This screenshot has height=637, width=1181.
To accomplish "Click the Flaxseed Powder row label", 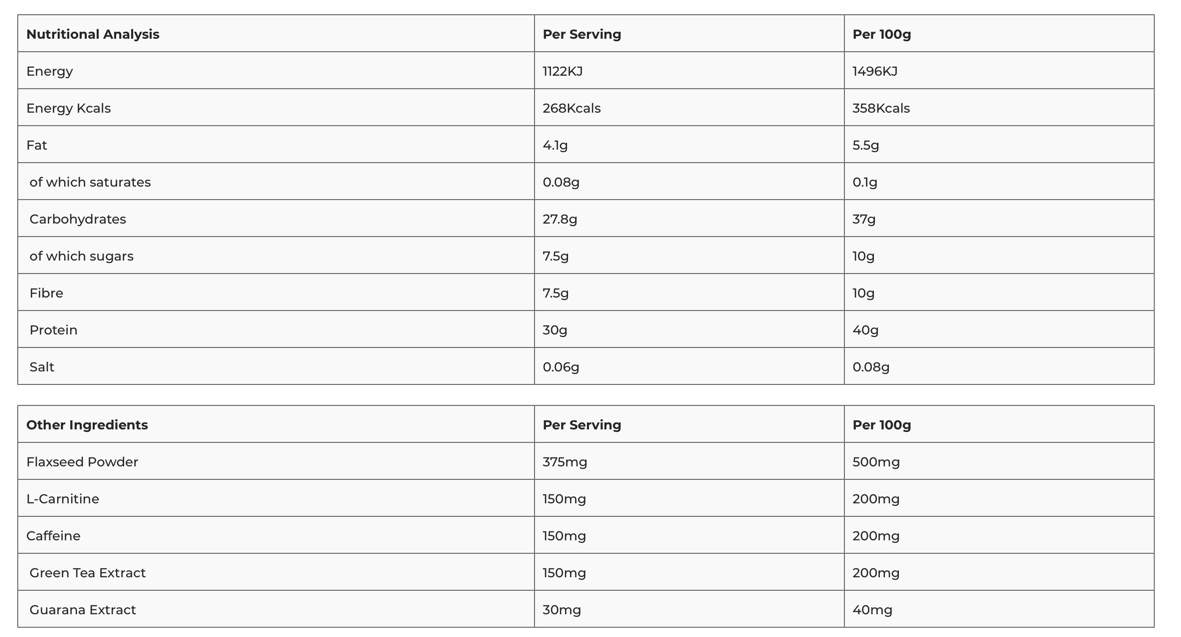I will 82,462.
